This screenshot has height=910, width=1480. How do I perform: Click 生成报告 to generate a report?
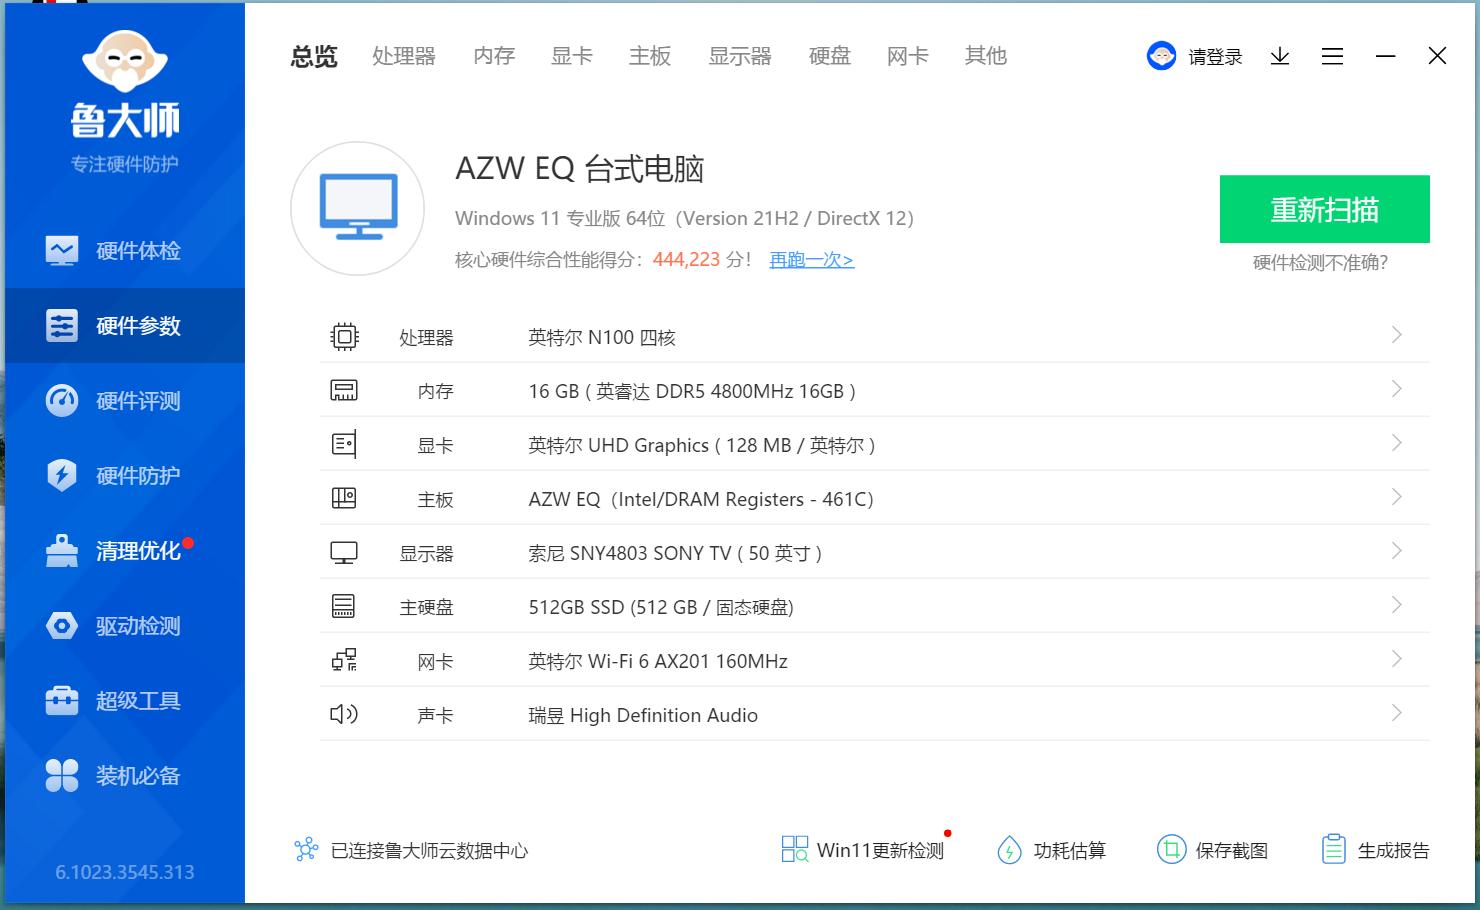click(x=1374, y=849)
